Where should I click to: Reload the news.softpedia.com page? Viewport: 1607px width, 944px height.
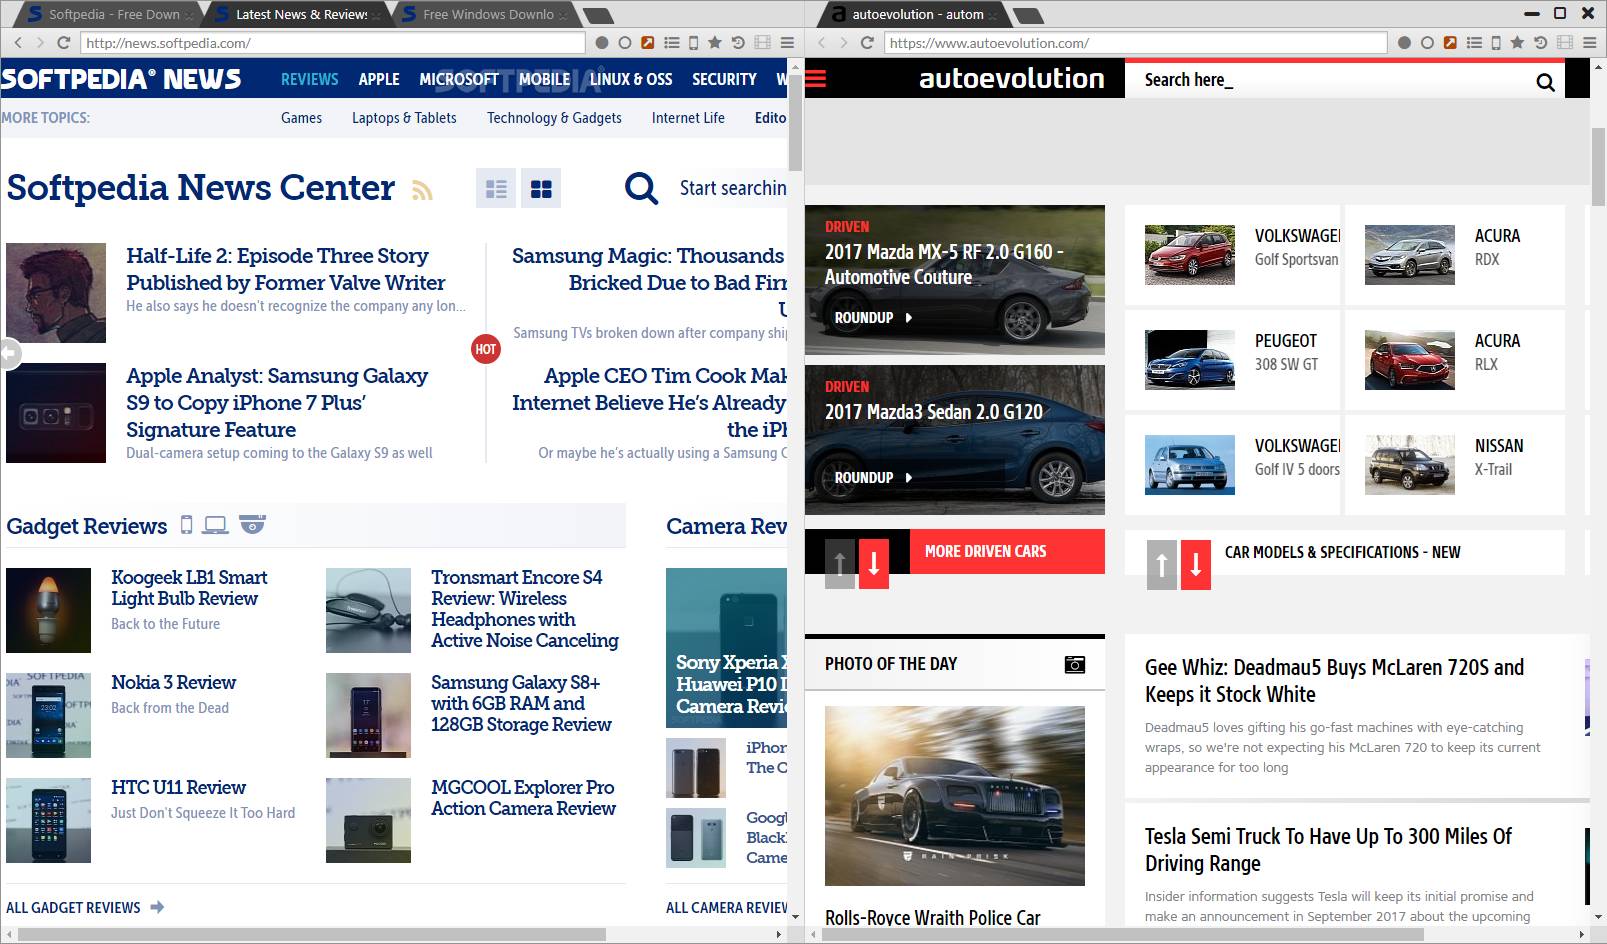63,43
